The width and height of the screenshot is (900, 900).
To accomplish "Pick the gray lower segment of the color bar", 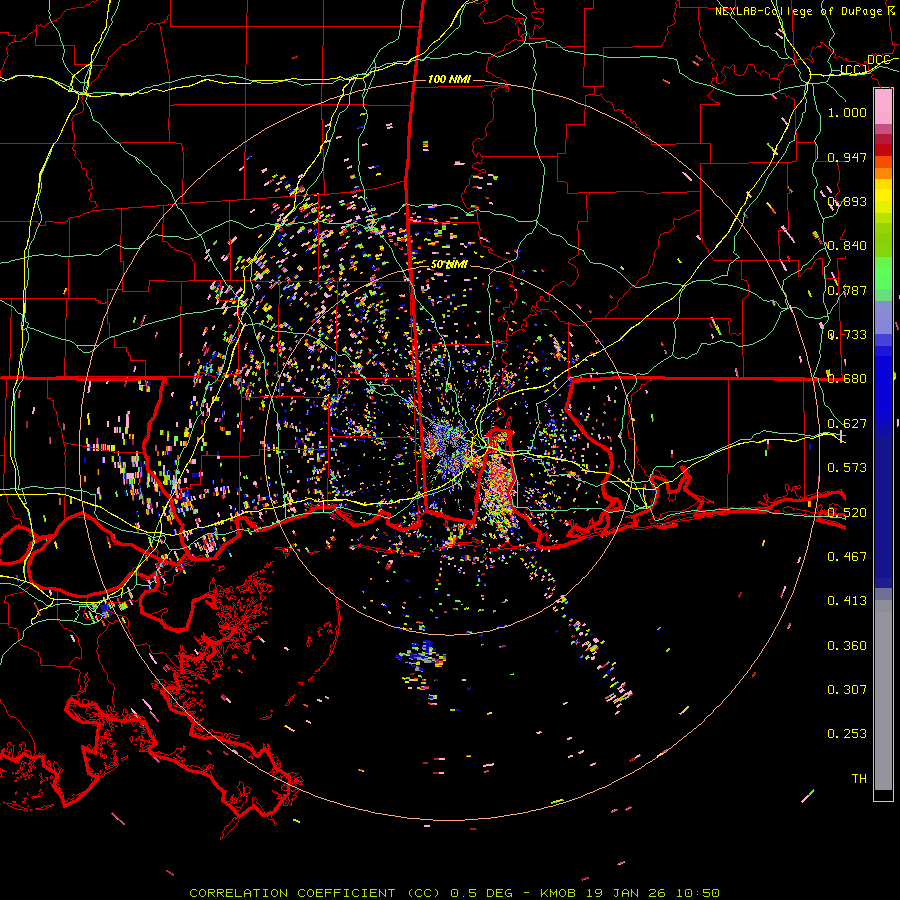I will (883, 695).
